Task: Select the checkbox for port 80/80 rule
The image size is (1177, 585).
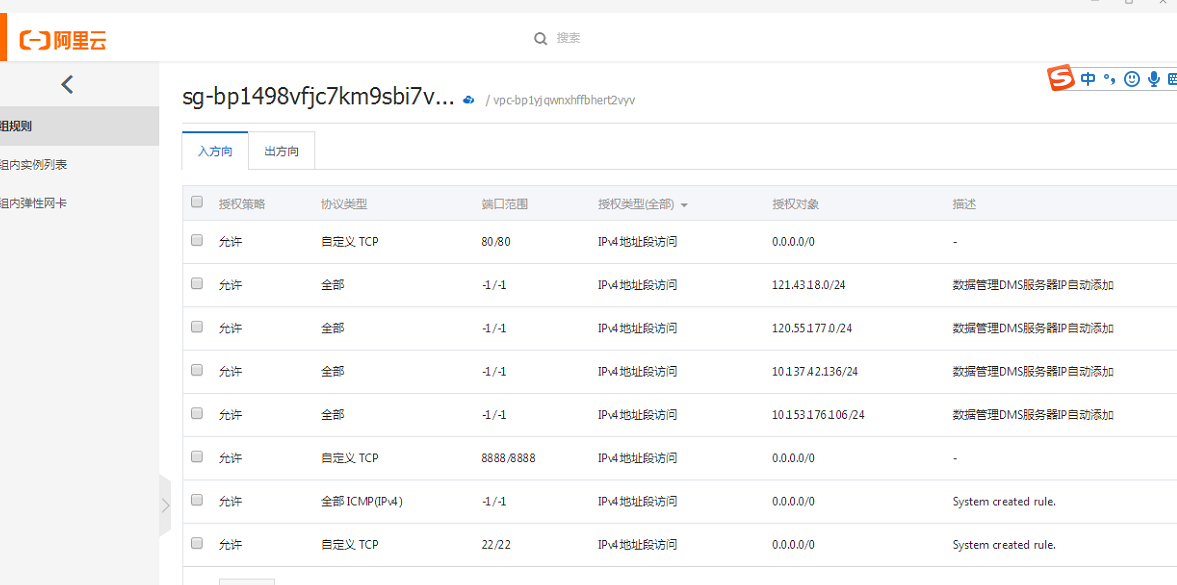Action: [x=197, y=240]
